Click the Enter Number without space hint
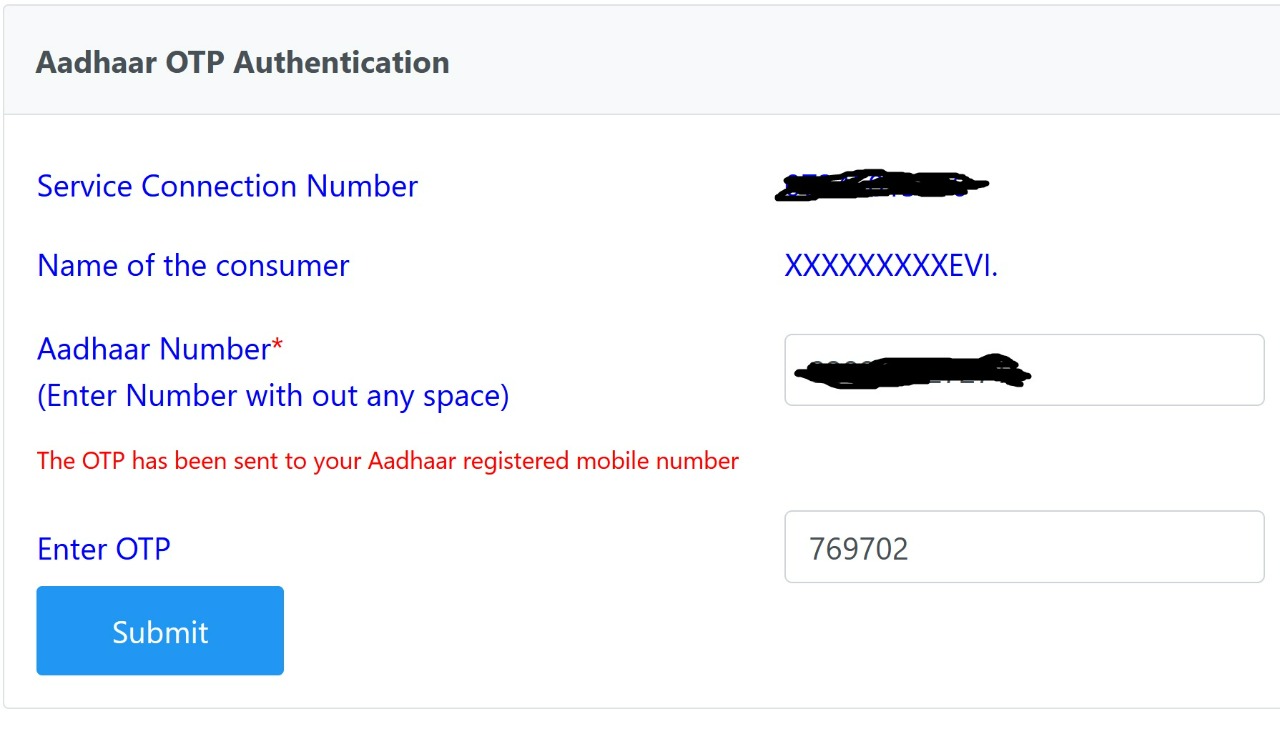Screen dimensions: 1280x729 tap(273, 396)
